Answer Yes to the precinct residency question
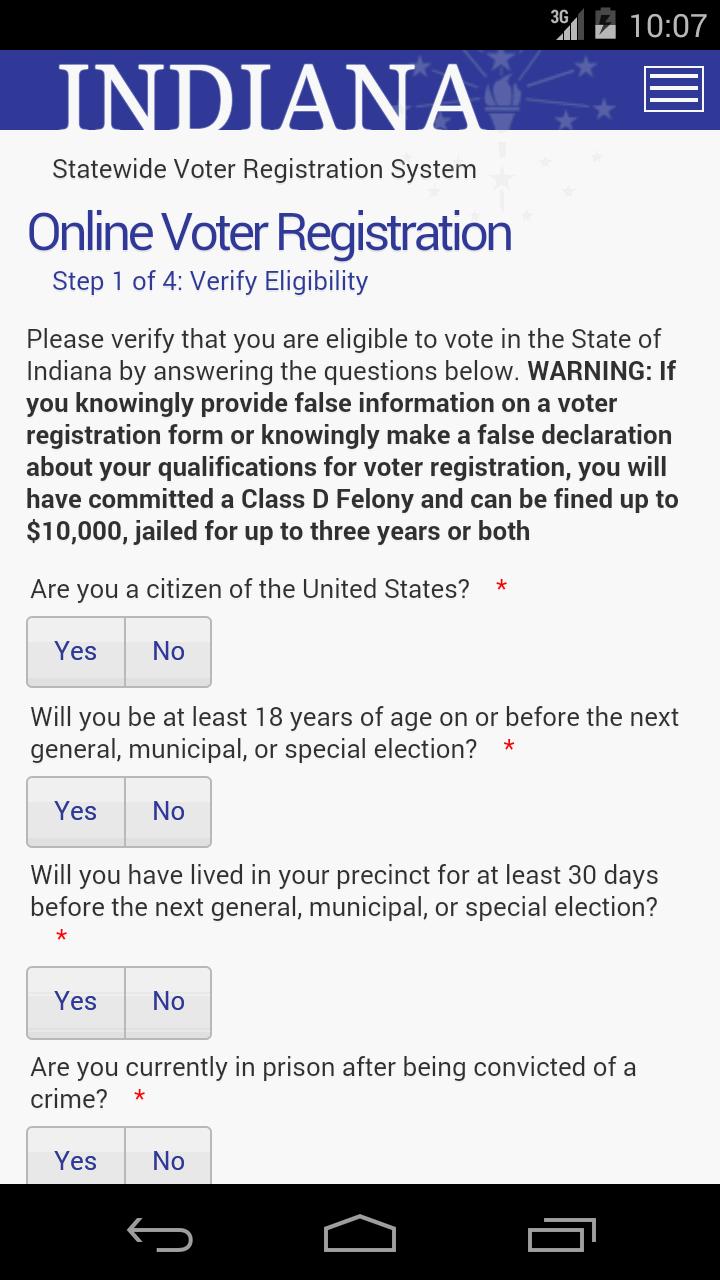 tap(75, 1002)
